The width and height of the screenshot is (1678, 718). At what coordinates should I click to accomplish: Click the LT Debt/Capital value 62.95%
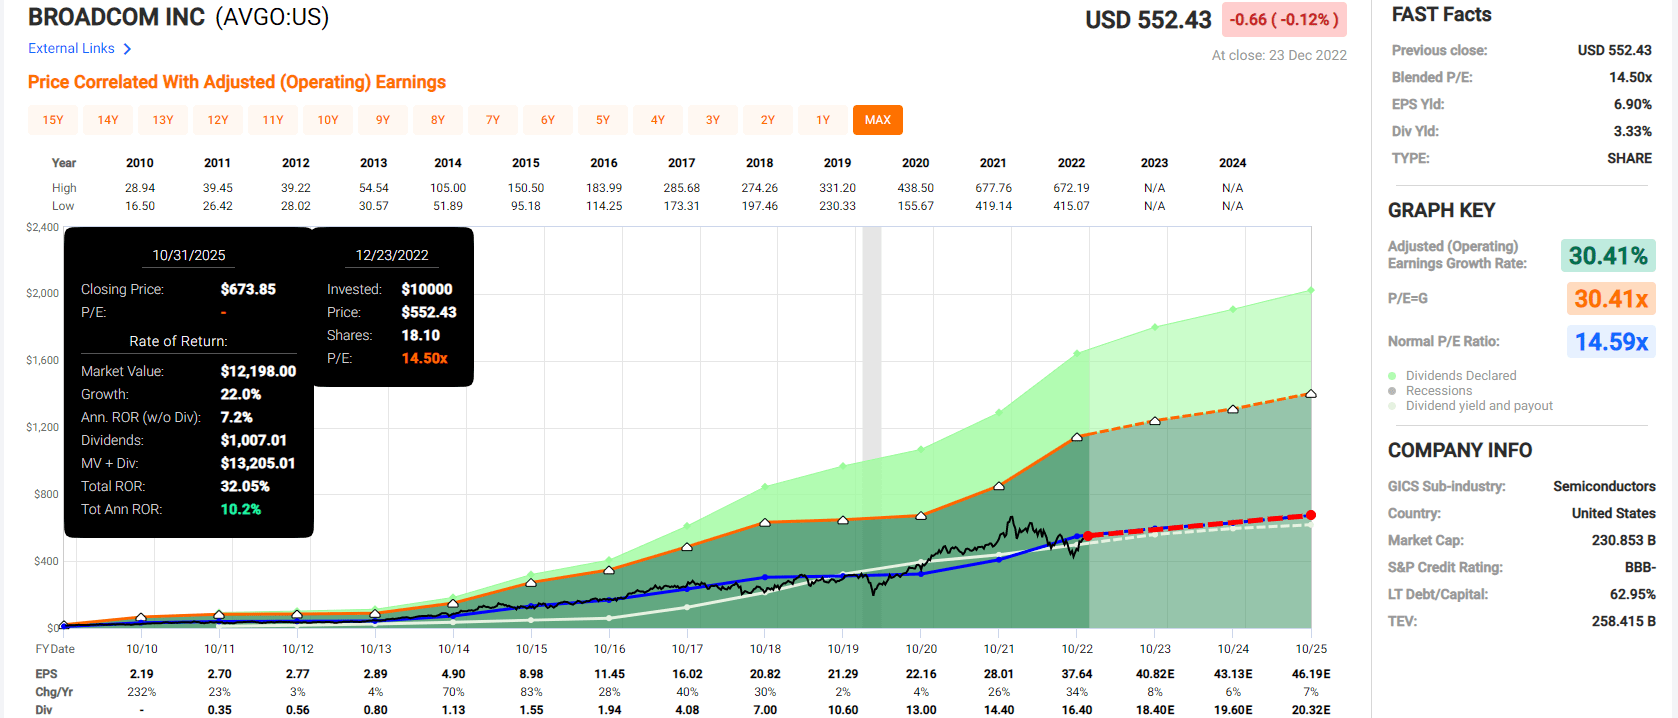pyautogui.click(x=1632, y=594)
